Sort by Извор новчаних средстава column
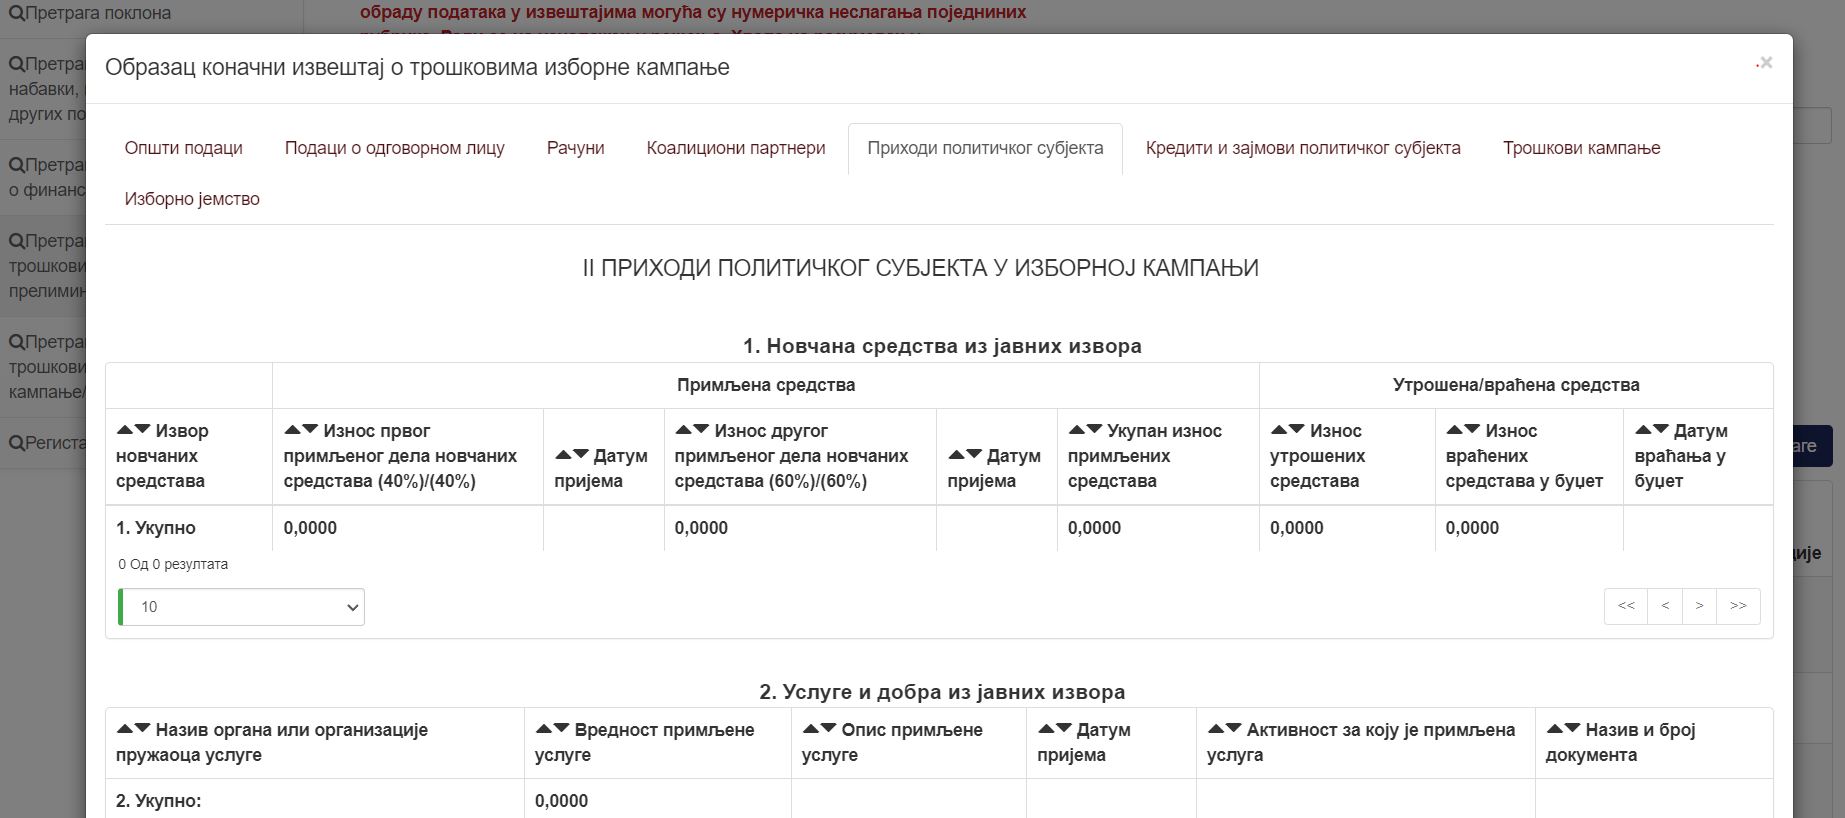Viewport: 1845px width, 818px height. click(133, 430)
